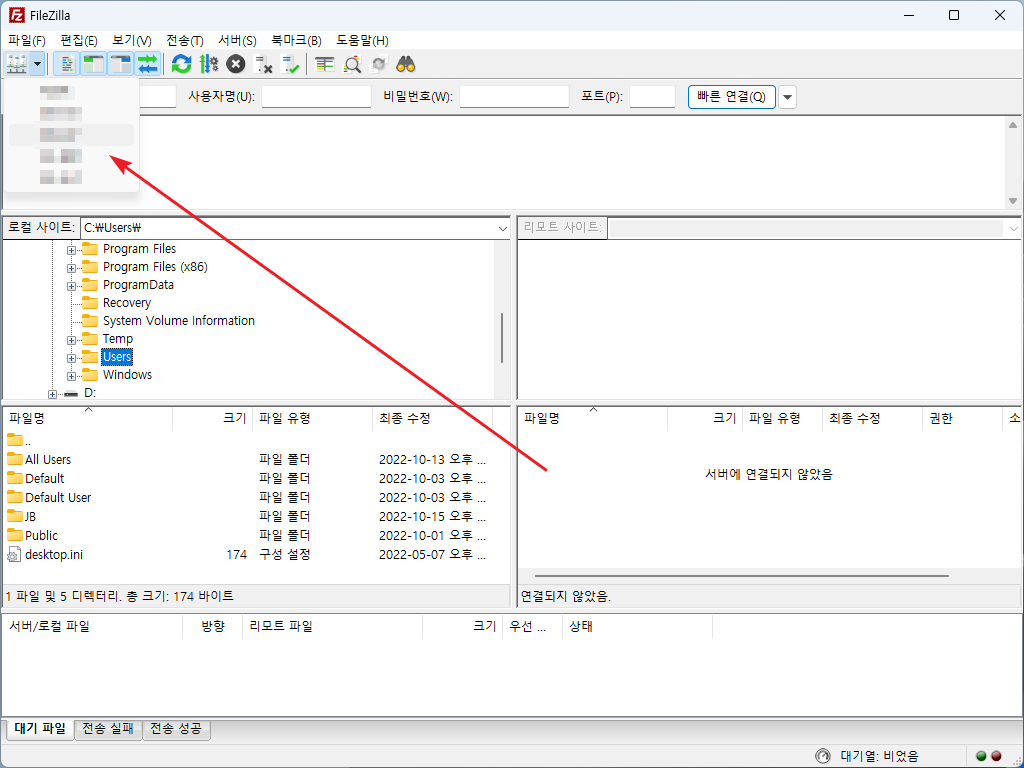1024x768 pixels.
Task: Click the remote file list horizontal scrollbar
Action: point(741,576)
